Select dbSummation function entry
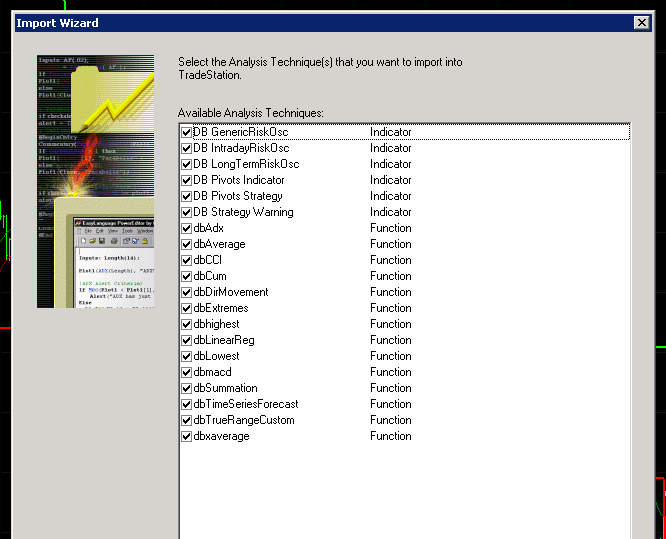The width and height of the screenshot is (666, 539). pos(225,388)
